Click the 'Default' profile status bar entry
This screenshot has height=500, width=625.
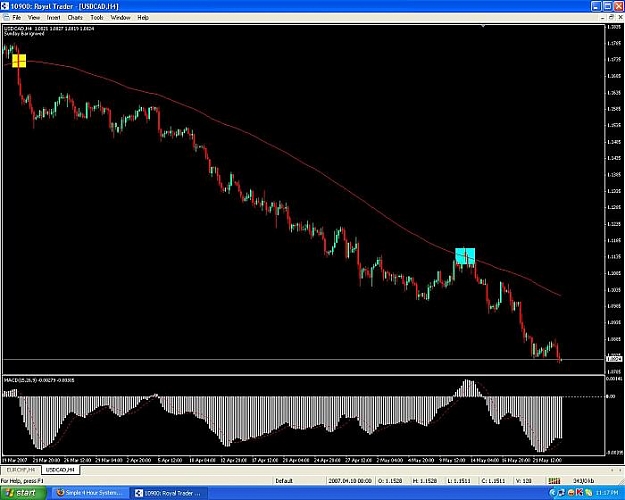click(x=284, y=481)
